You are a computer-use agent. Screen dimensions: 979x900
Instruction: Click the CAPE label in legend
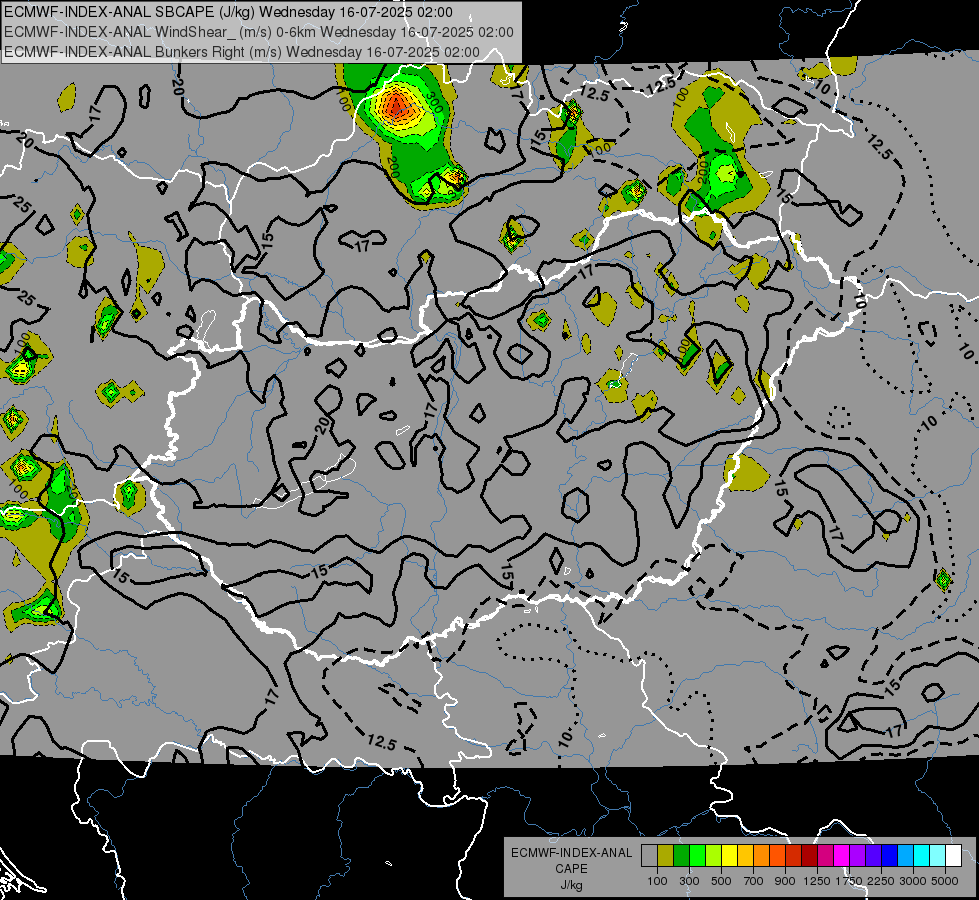tap(571, 868)
